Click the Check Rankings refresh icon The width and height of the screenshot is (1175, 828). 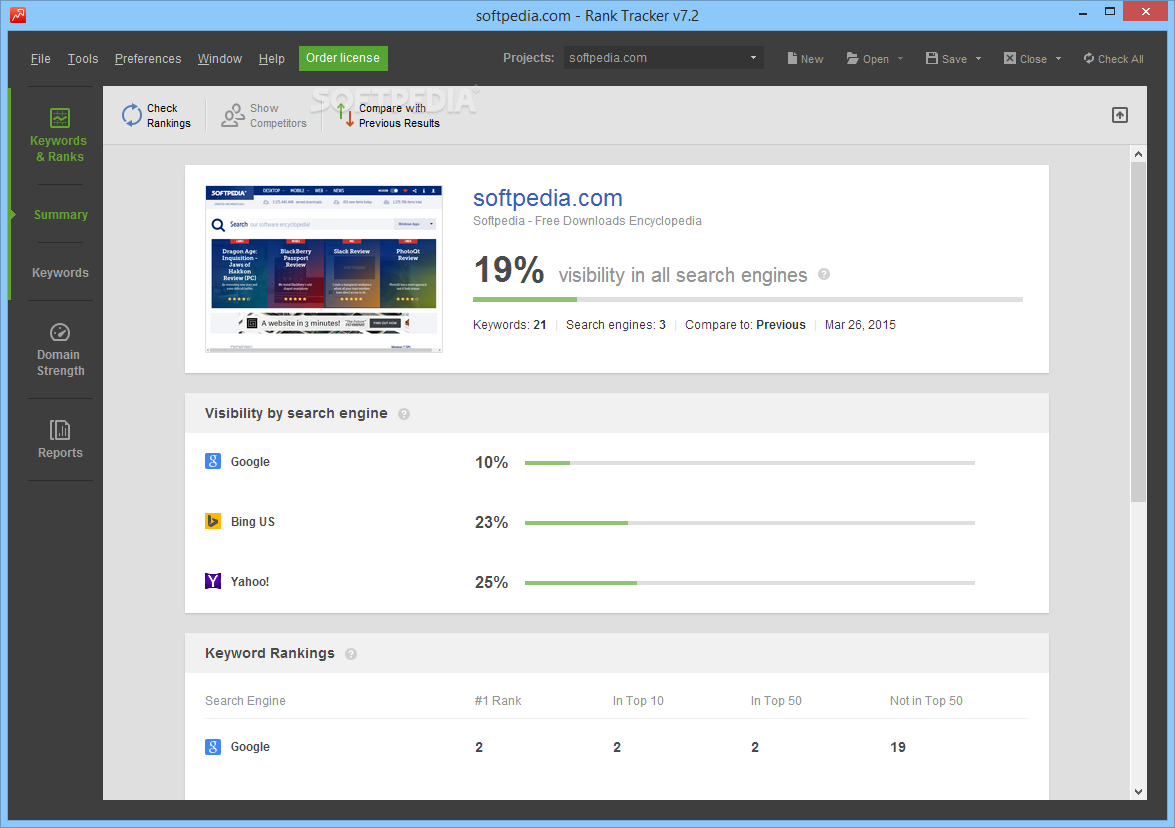point(132,115)
